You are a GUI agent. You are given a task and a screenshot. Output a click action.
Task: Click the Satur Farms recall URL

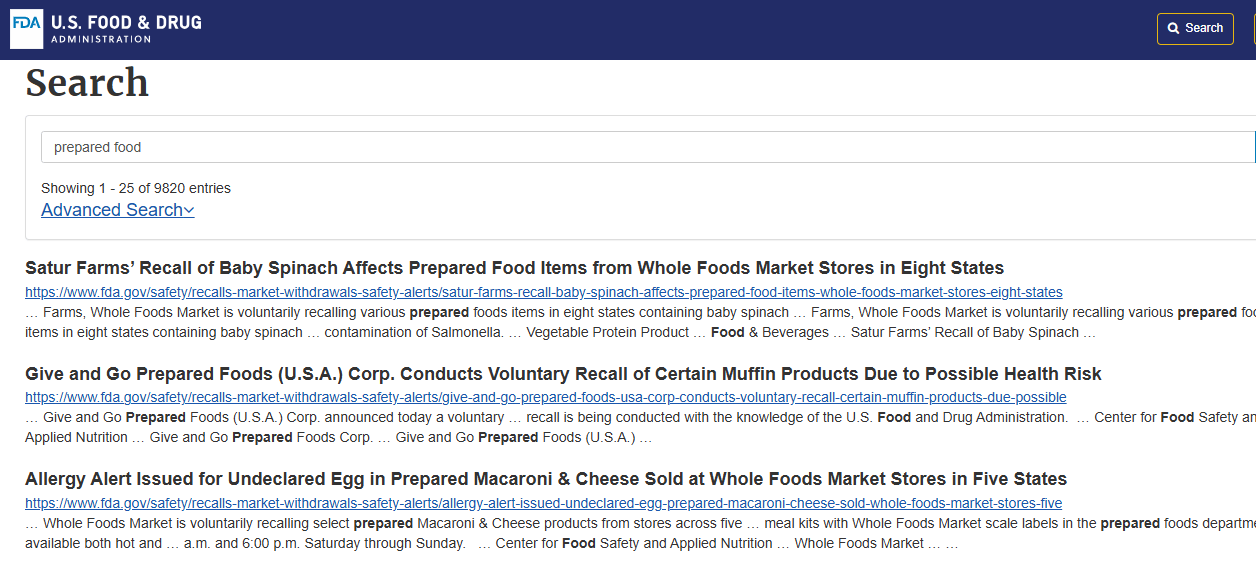(543, 292)
